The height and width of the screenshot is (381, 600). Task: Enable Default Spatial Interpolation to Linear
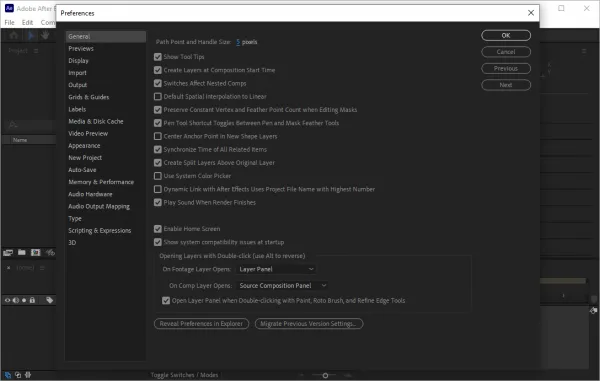pos(158,96)
